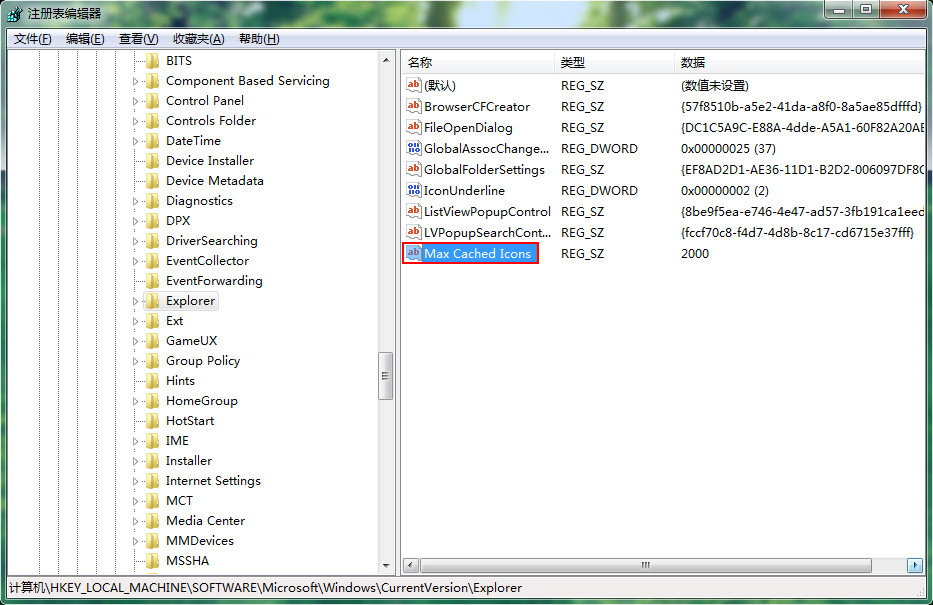Open the 文件(F) menu

pyautogui.click(x=33, y=39)
